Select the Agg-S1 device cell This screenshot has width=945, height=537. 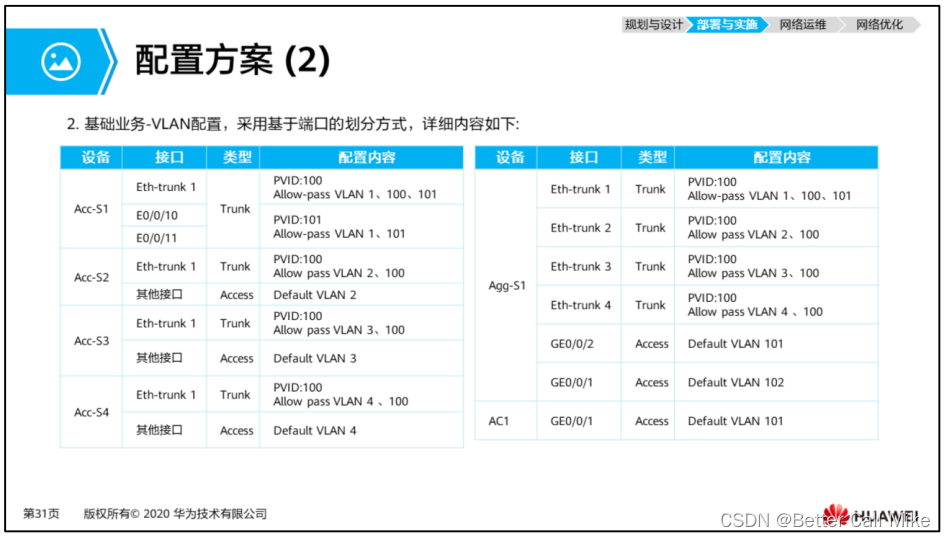(x=506, y=285)
